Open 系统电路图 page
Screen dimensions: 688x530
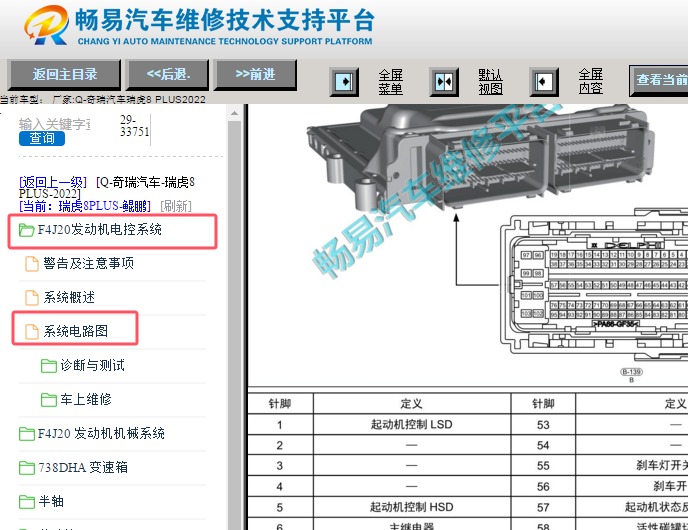point(75,331)
